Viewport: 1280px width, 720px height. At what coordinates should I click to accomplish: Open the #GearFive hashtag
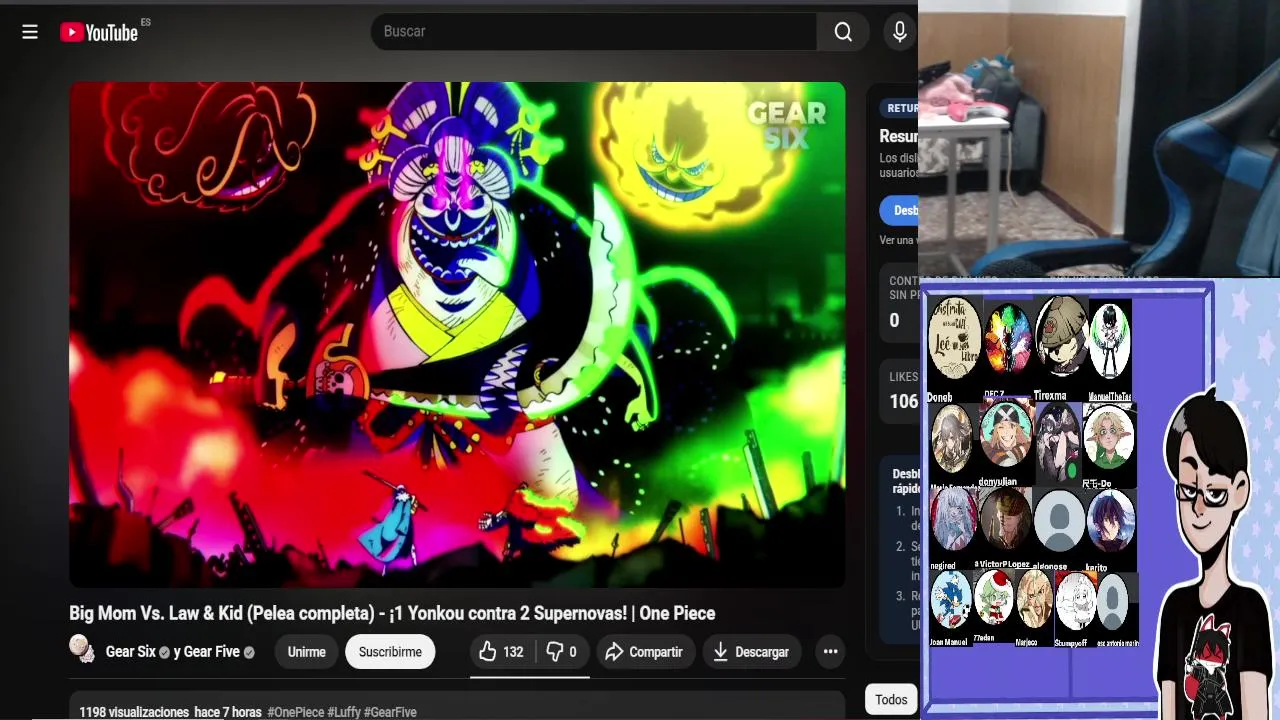pos(390,712)
